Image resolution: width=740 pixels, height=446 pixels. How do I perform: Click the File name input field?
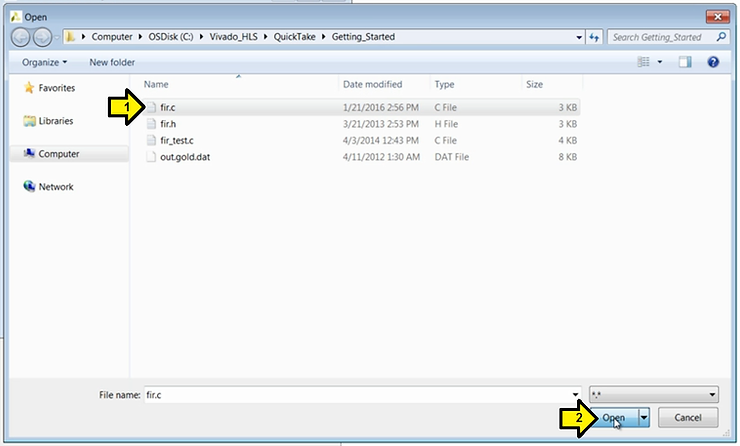(x=360, y=395)
